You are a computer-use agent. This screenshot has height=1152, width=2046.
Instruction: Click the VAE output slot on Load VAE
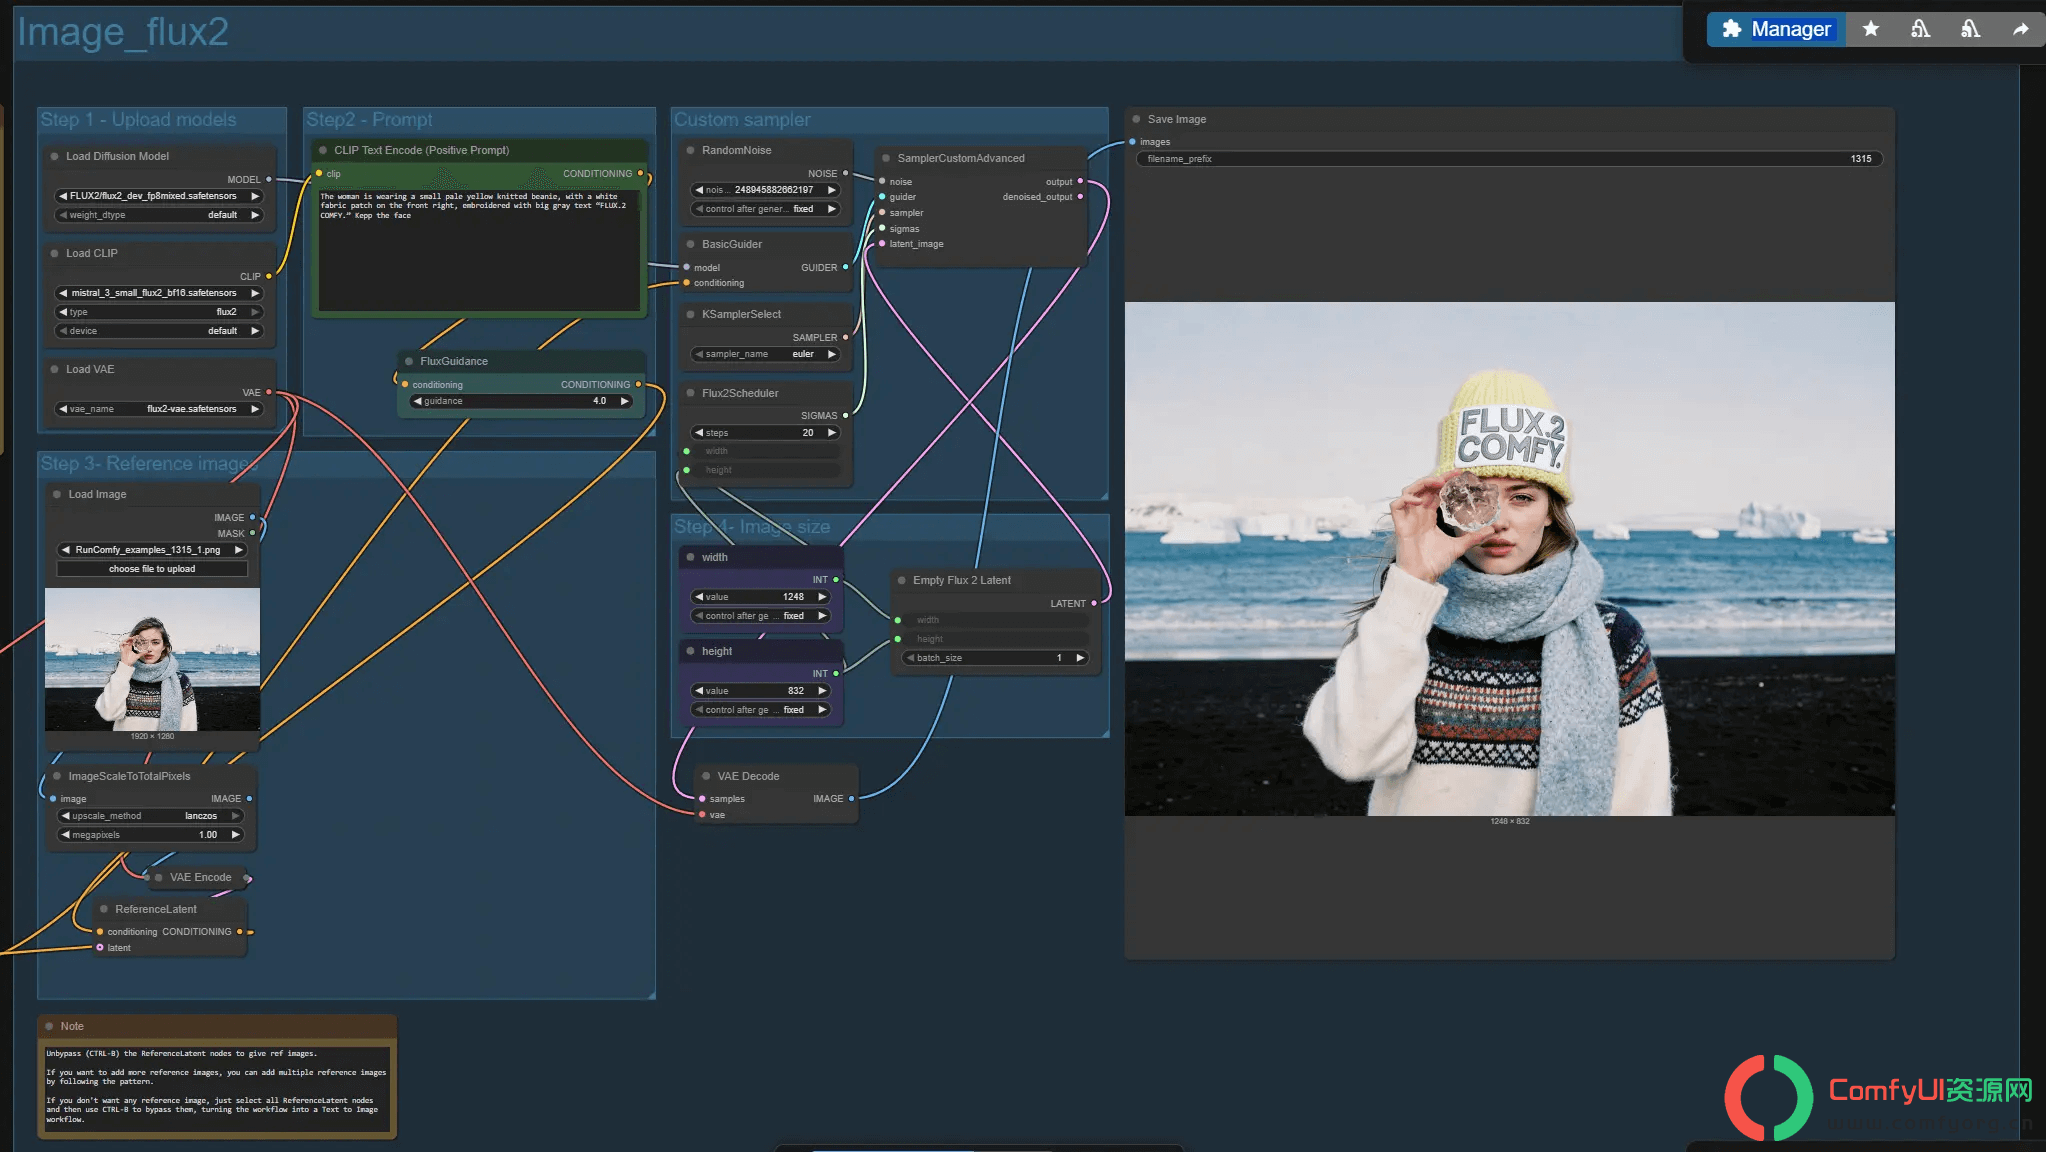point(269,392)
